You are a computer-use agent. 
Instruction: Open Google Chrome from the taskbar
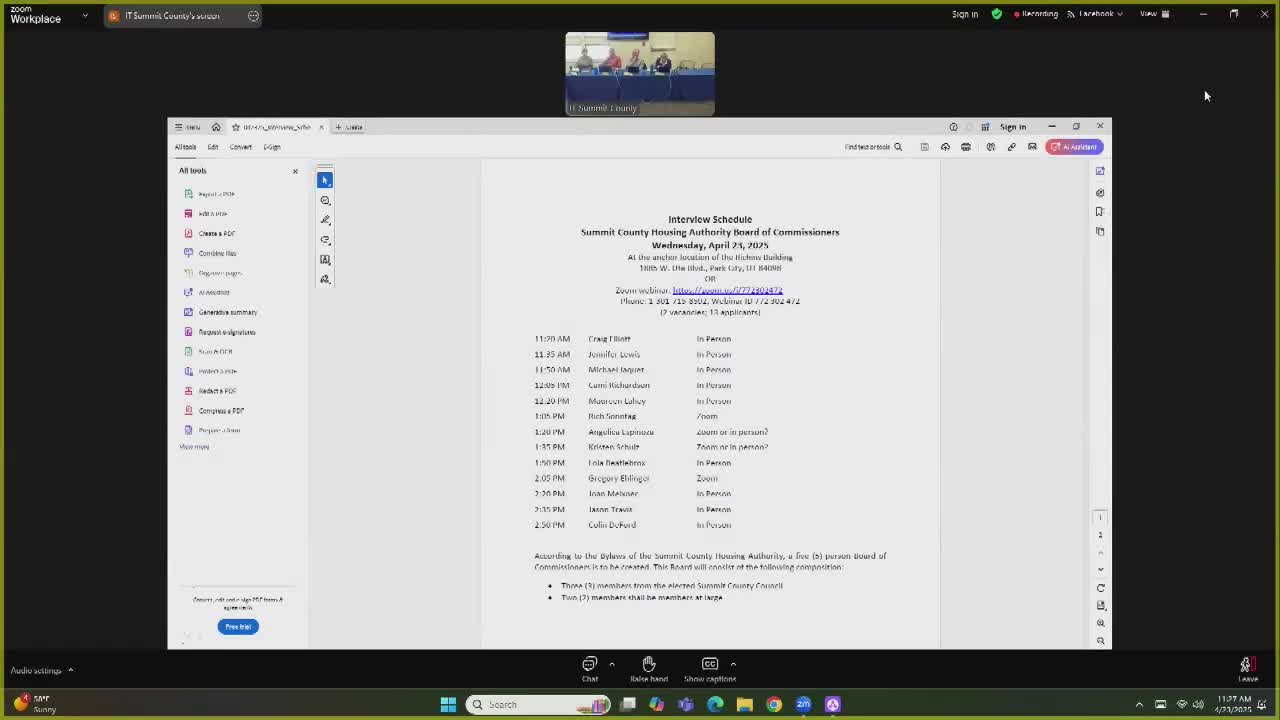pos(774,704)
